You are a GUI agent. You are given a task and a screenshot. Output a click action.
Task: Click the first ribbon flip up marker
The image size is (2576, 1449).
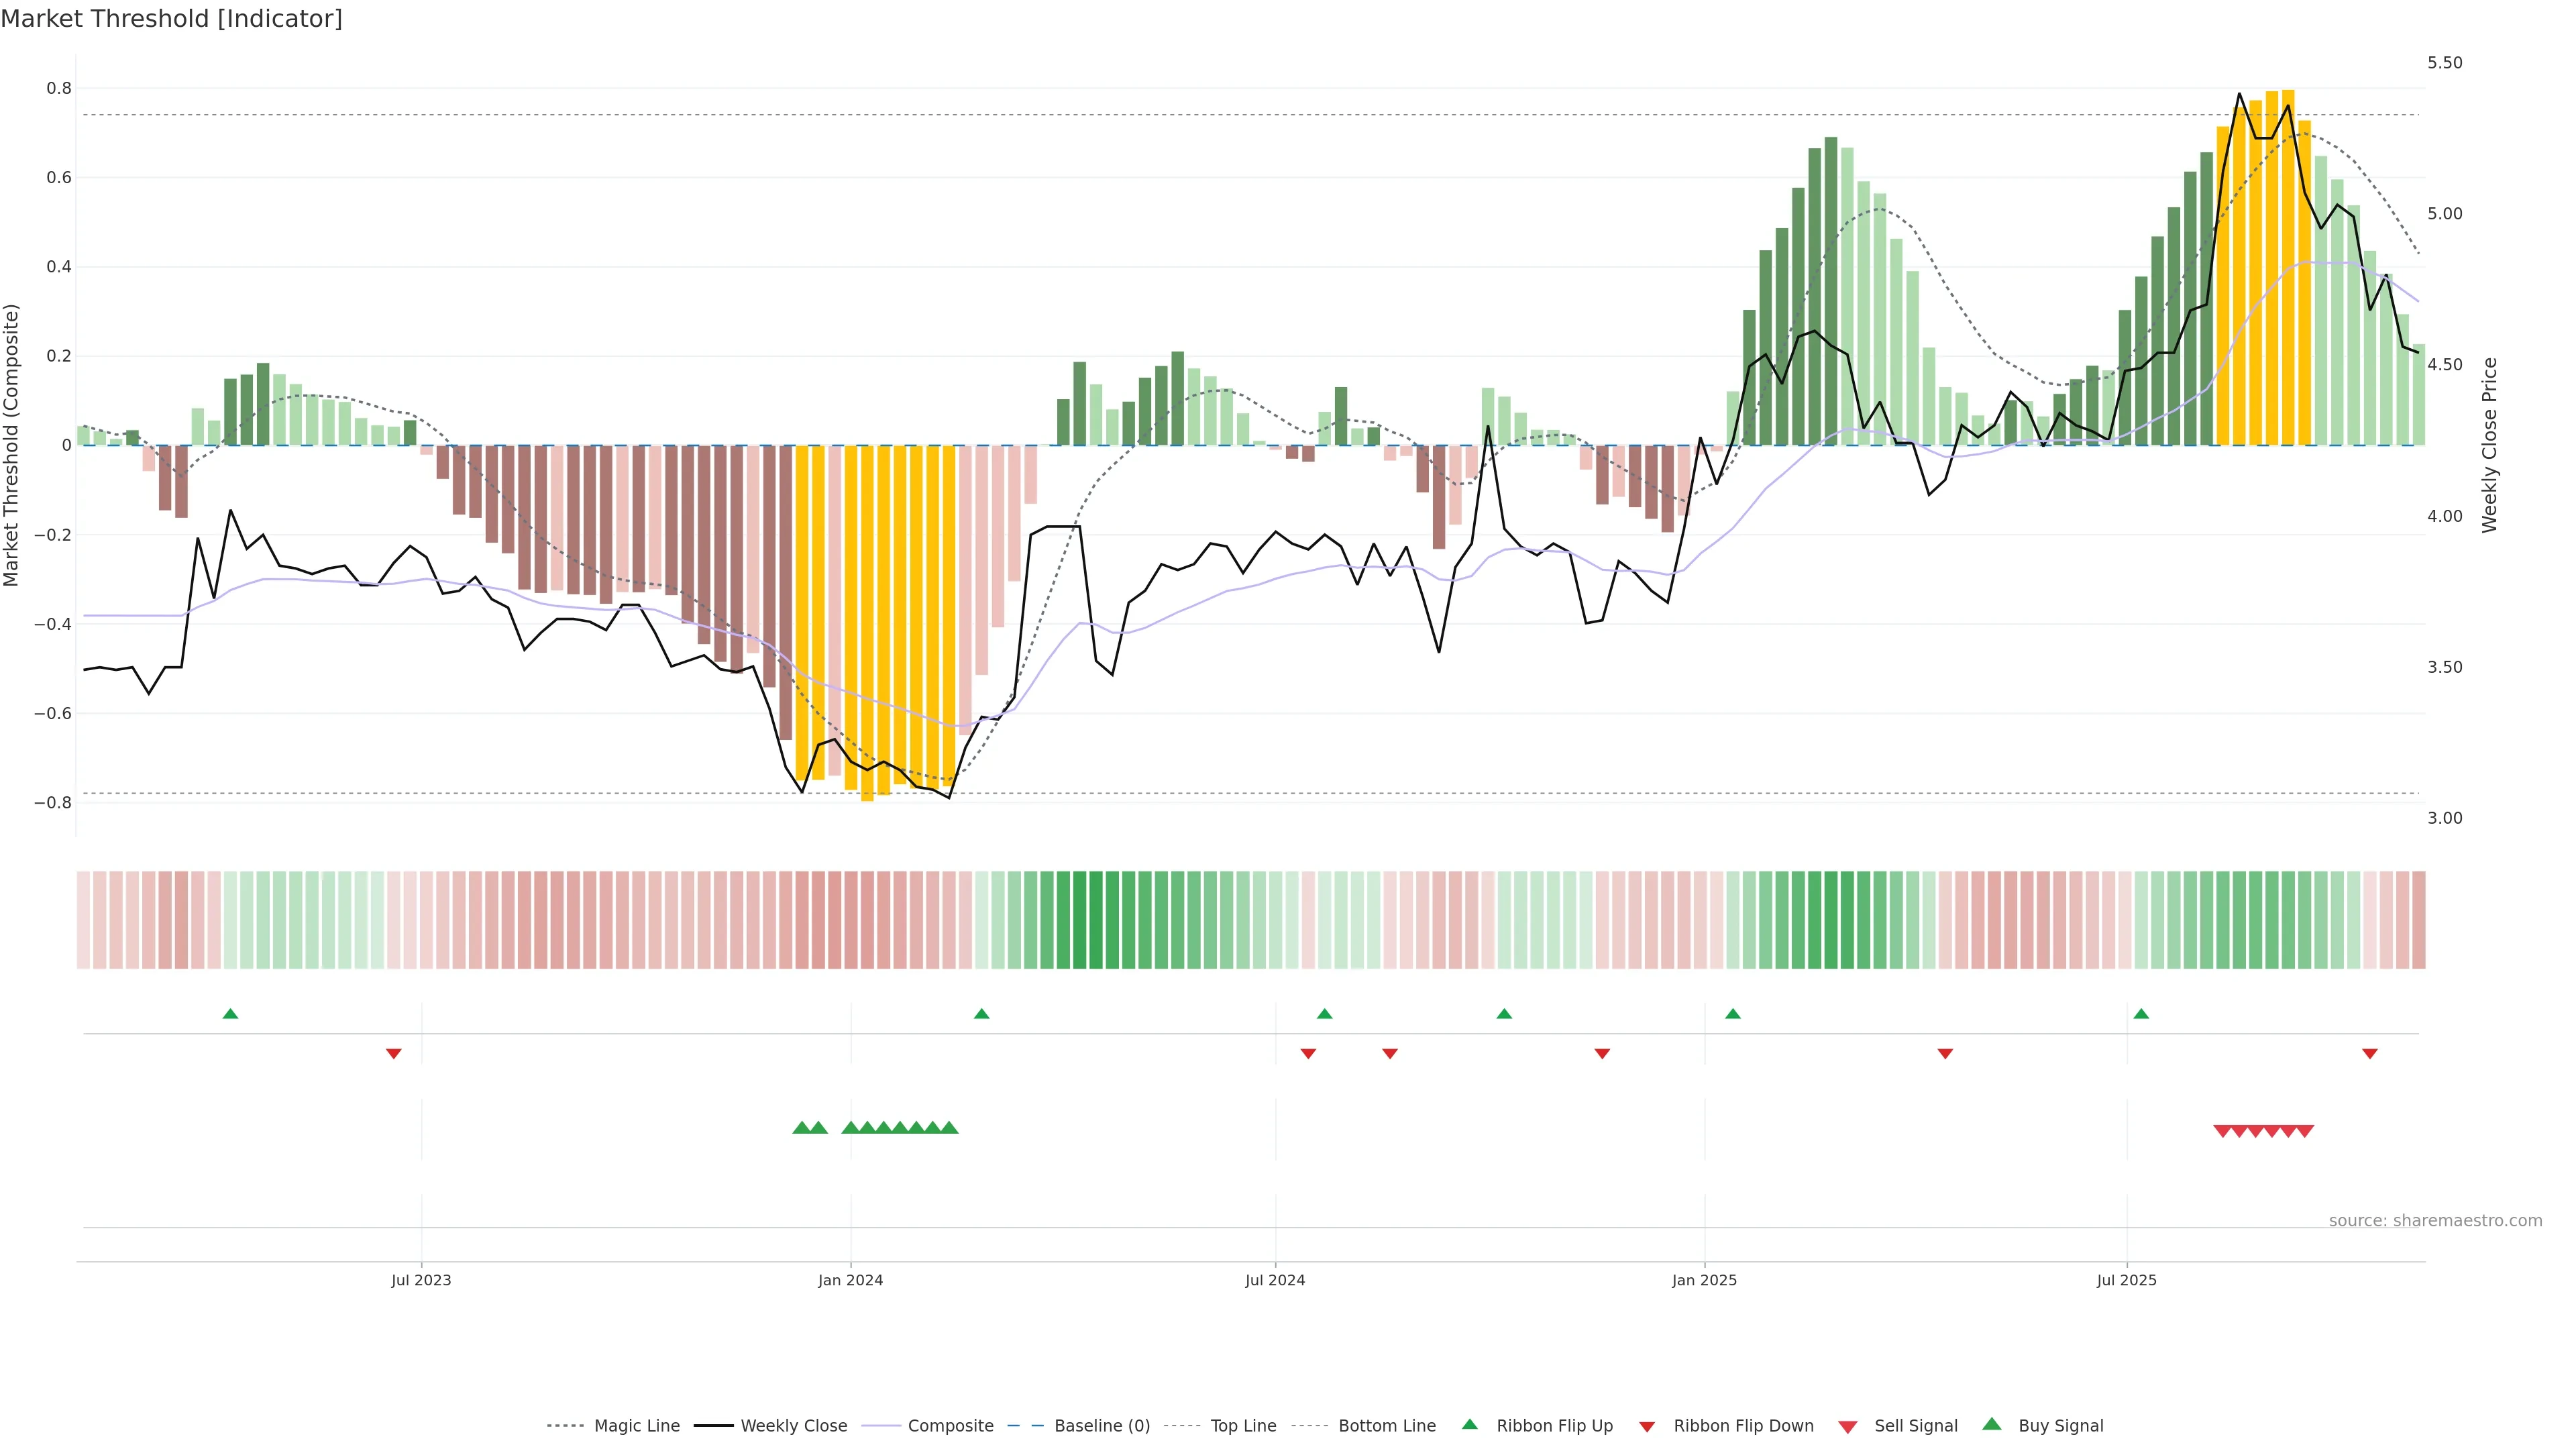[x=230, y=1014]
